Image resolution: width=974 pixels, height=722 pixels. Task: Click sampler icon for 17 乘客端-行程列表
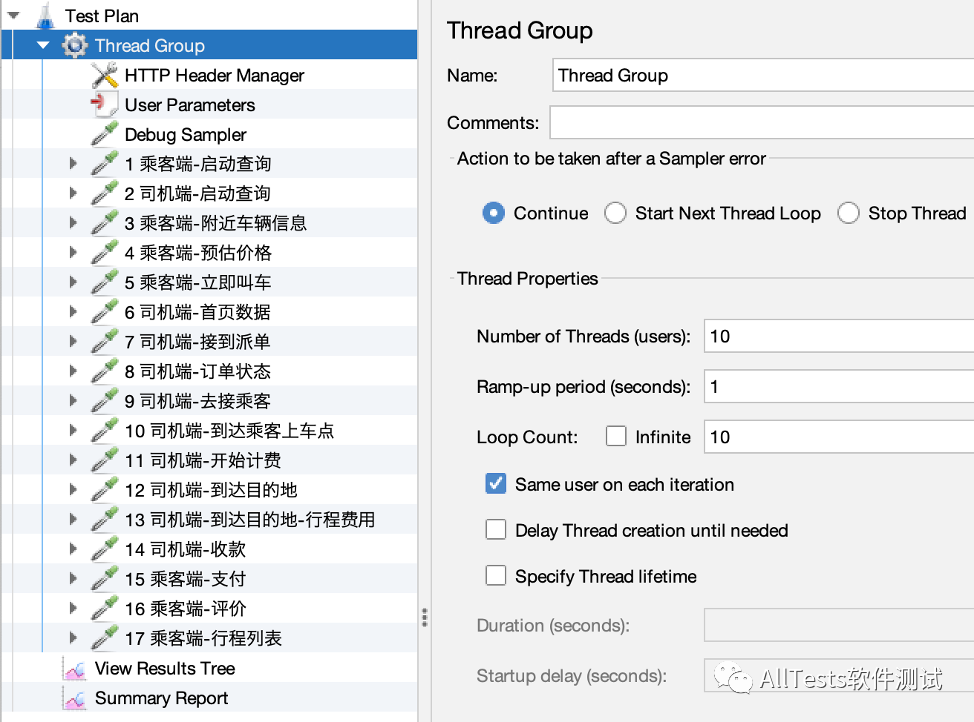pyautogui.click(x=104, y=638)
